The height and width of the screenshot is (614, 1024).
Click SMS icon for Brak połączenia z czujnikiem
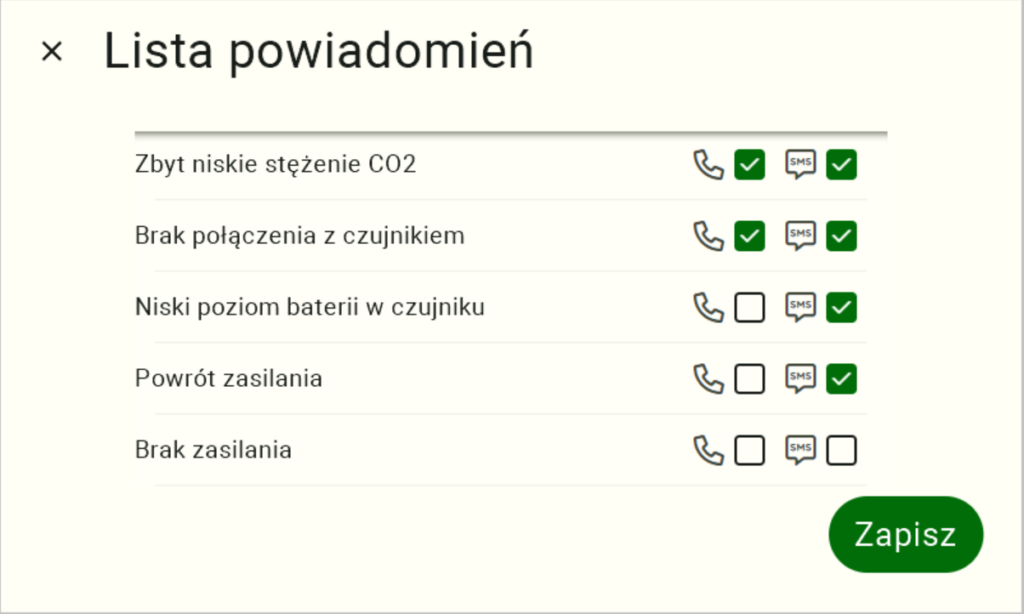pyautogui.click(x=801, y=236)
